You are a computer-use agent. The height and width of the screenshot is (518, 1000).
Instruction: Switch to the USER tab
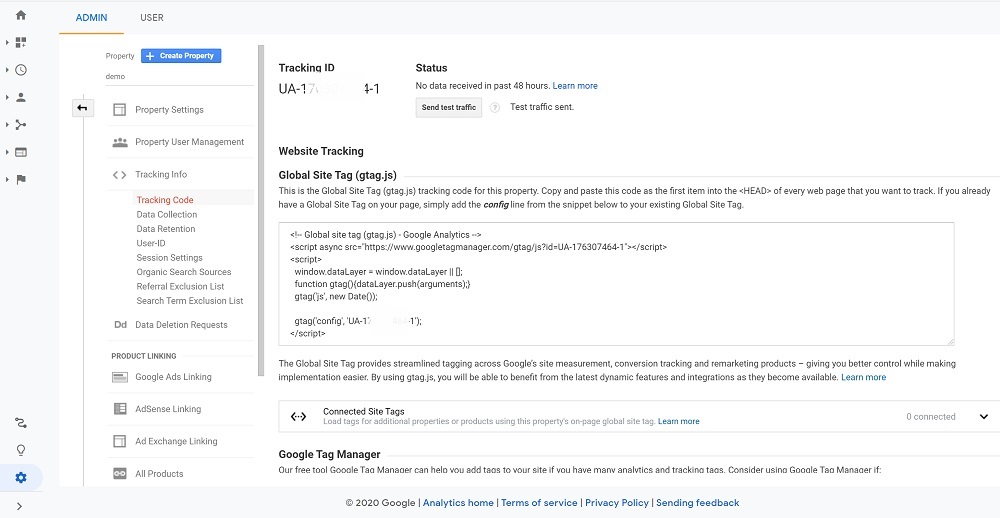(x=152, y=18)
